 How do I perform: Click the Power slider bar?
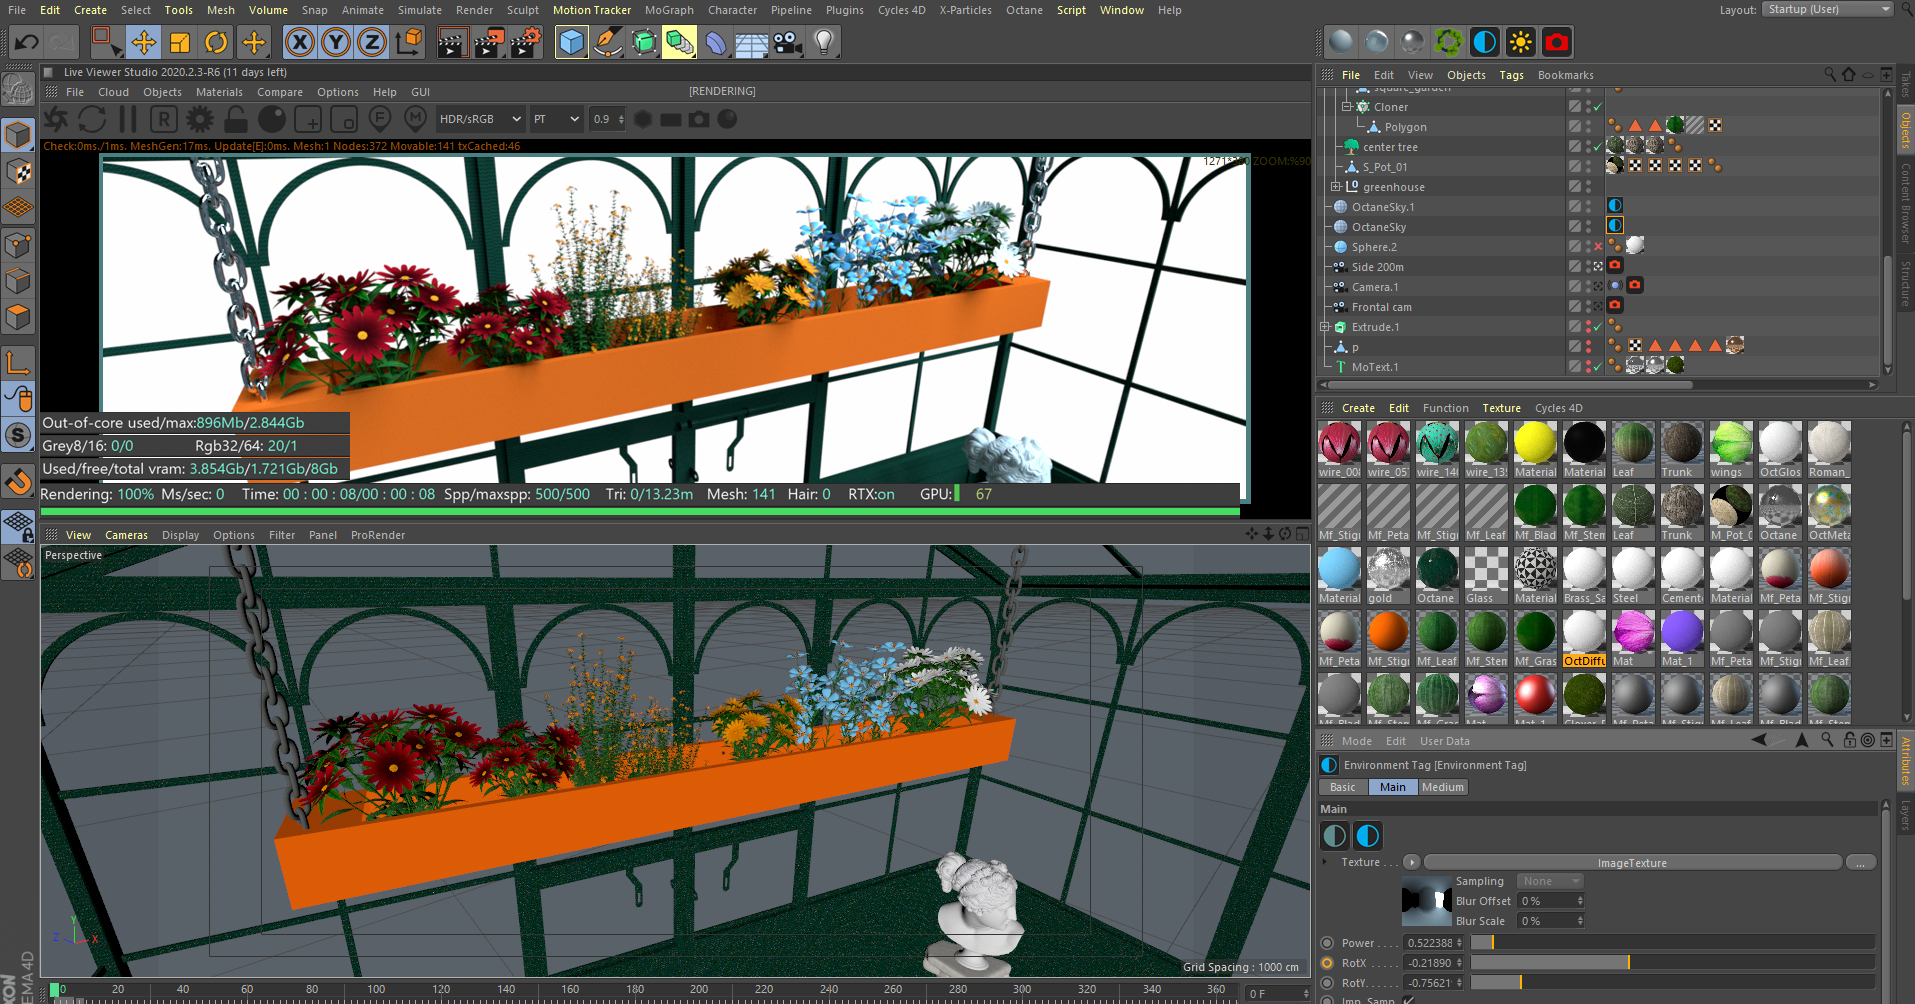(x=1672, y=943)
